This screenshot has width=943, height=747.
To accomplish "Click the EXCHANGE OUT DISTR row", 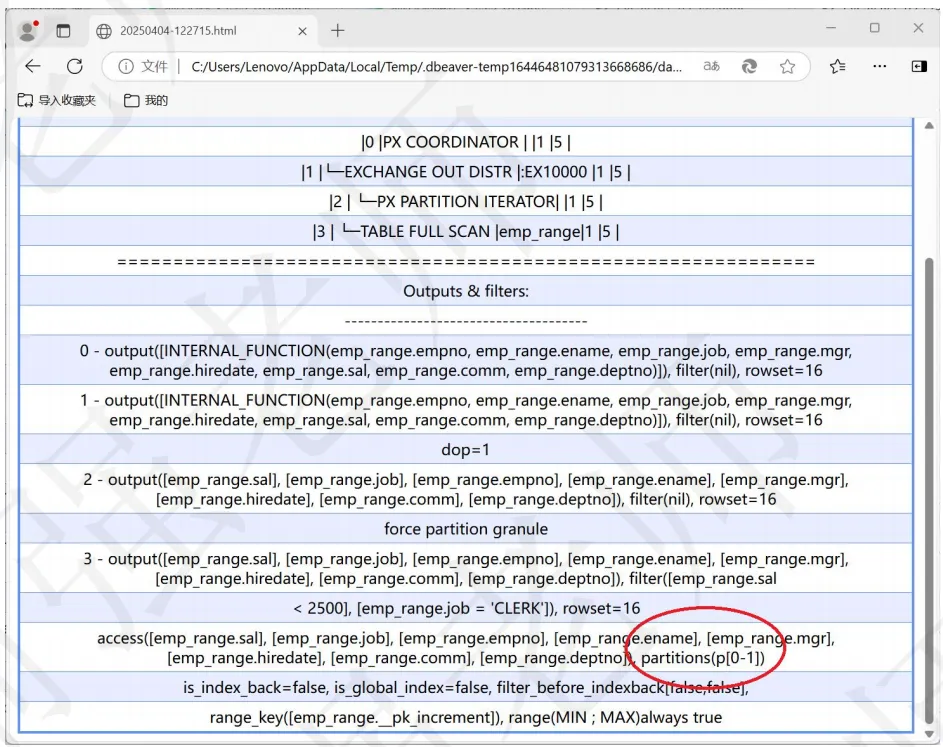I will tap(465, 171).
